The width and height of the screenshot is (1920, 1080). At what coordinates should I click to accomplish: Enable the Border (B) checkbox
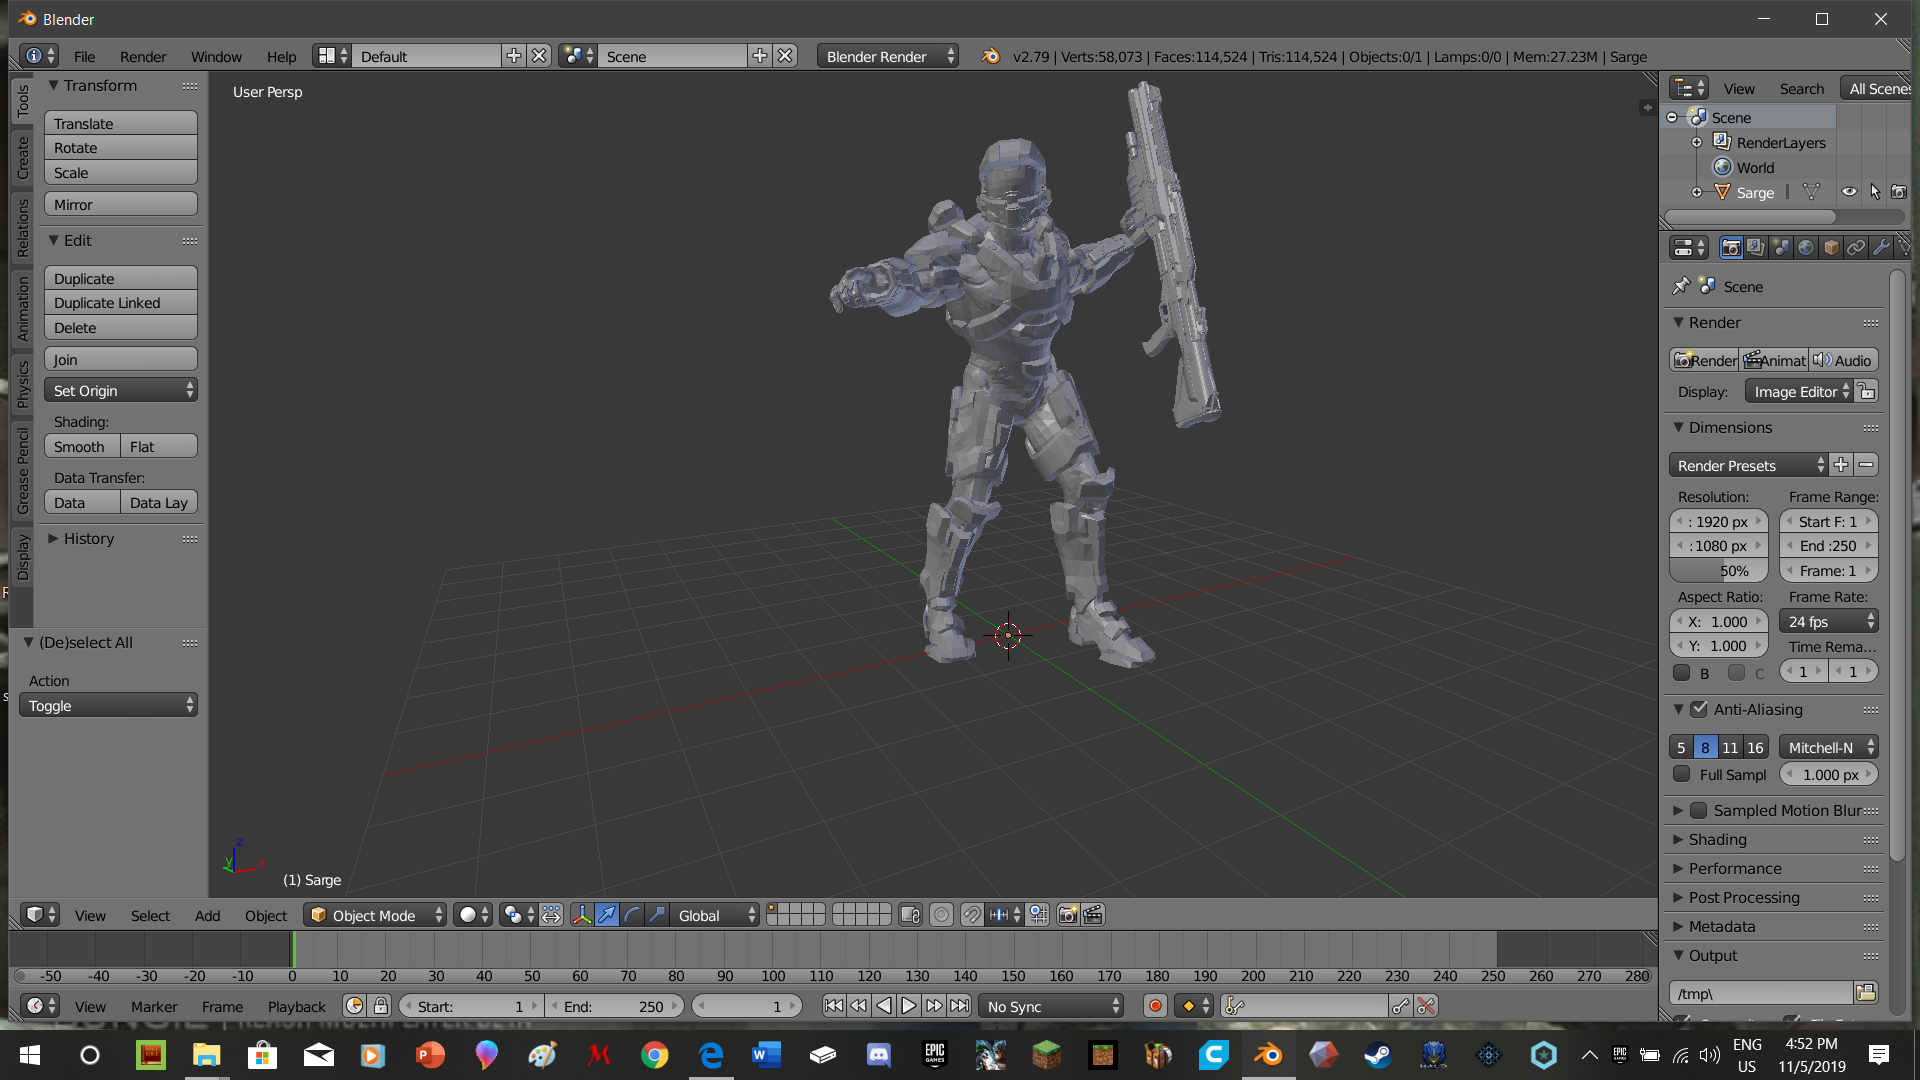click(1682, 672)
